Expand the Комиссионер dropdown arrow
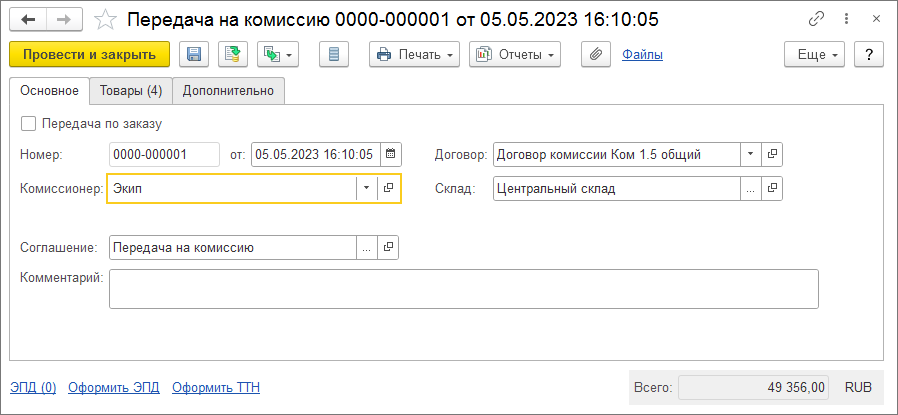Image resolution: width=898 pixels, height=415 pixels. (367, 188)
